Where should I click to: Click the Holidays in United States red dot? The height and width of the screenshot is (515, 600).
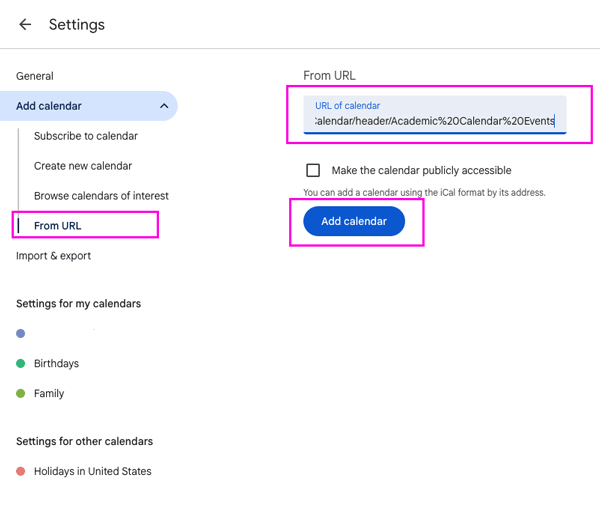click(x=21, y=471)
